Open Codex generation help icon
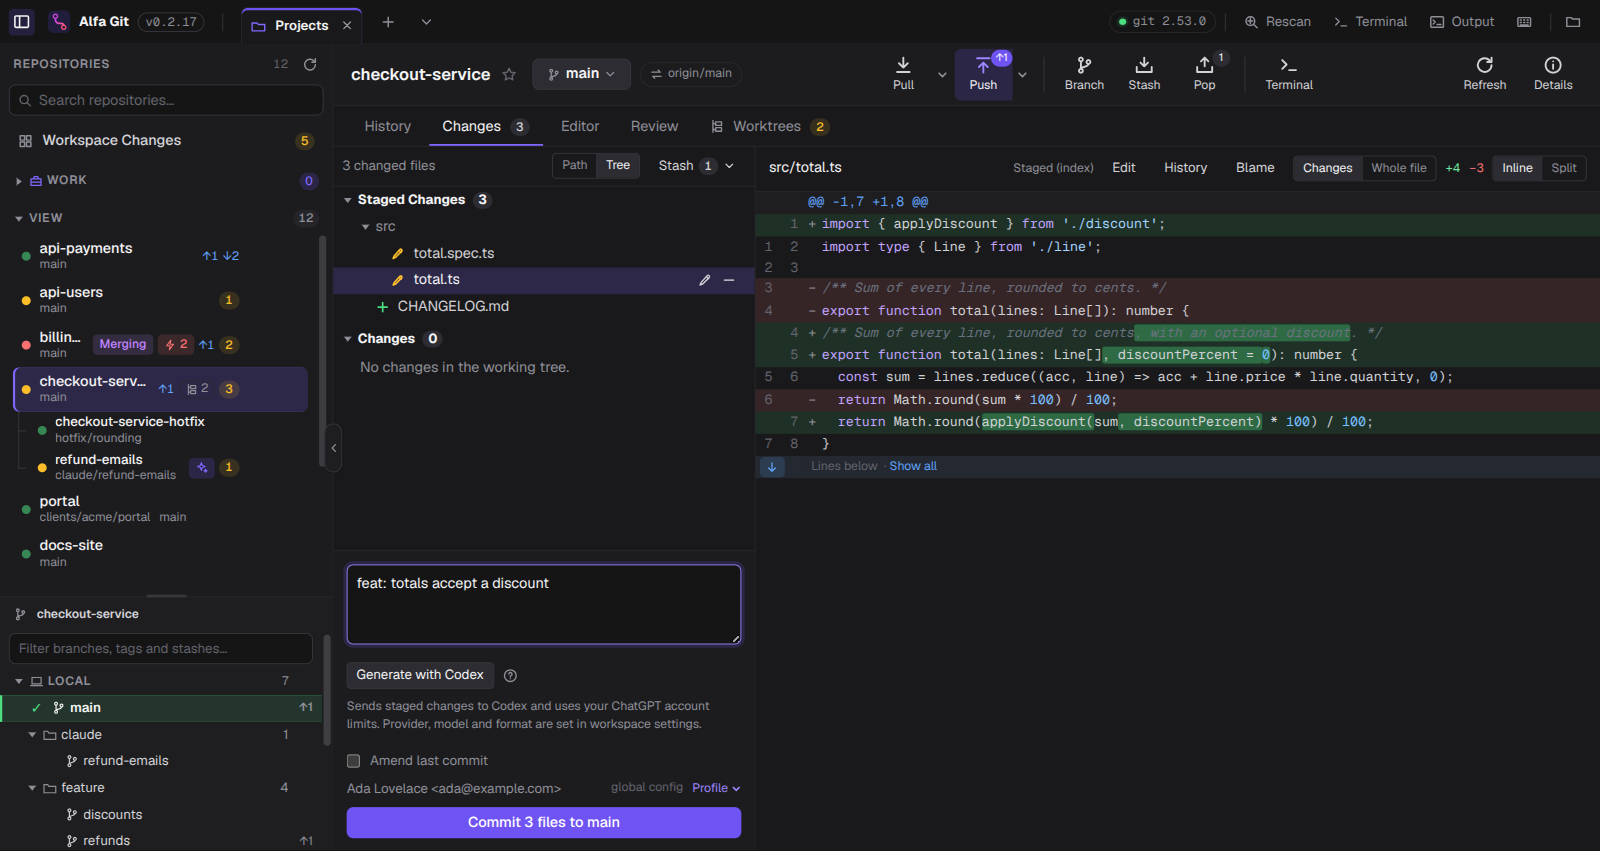Image resolution: width=1600 pixels, height=851 pixels. point(510,676)
